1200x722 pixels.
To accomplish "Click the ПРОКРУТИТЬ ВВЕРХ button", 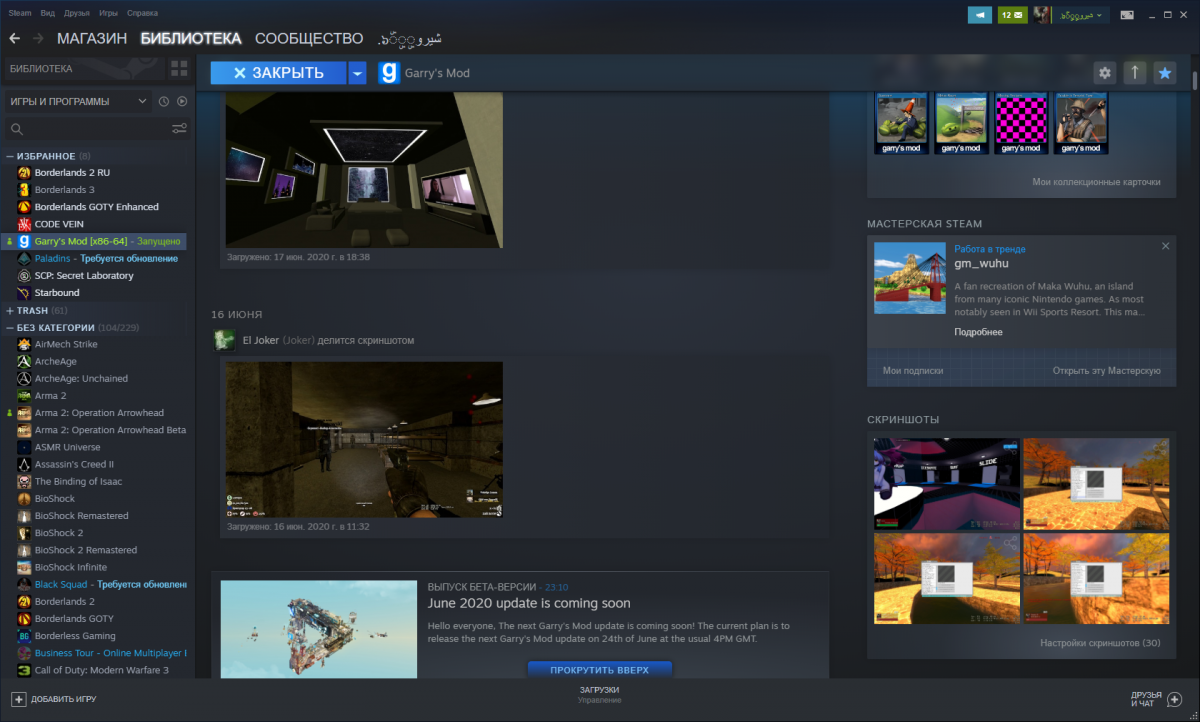I will click(599, 669).
